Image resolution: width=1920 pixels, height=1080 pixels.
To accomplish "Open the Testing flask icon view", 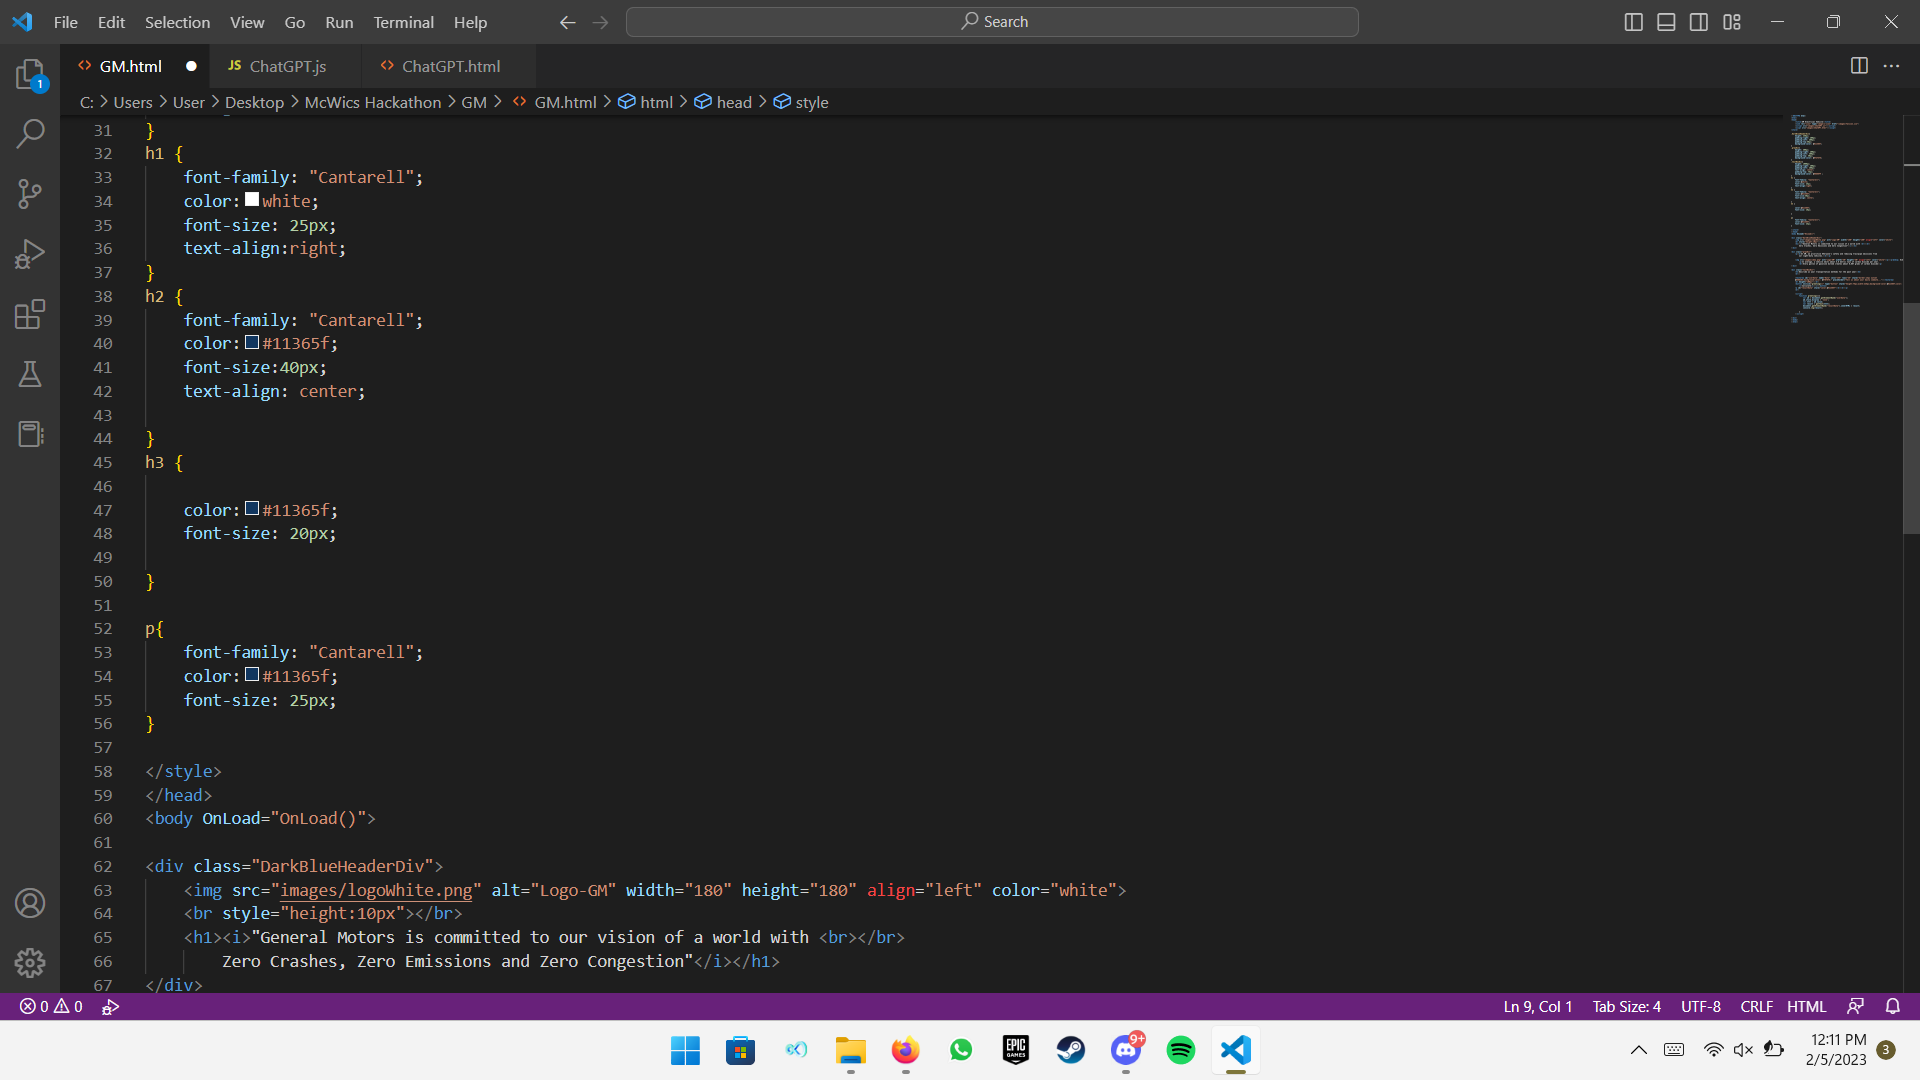I will 30,374.
